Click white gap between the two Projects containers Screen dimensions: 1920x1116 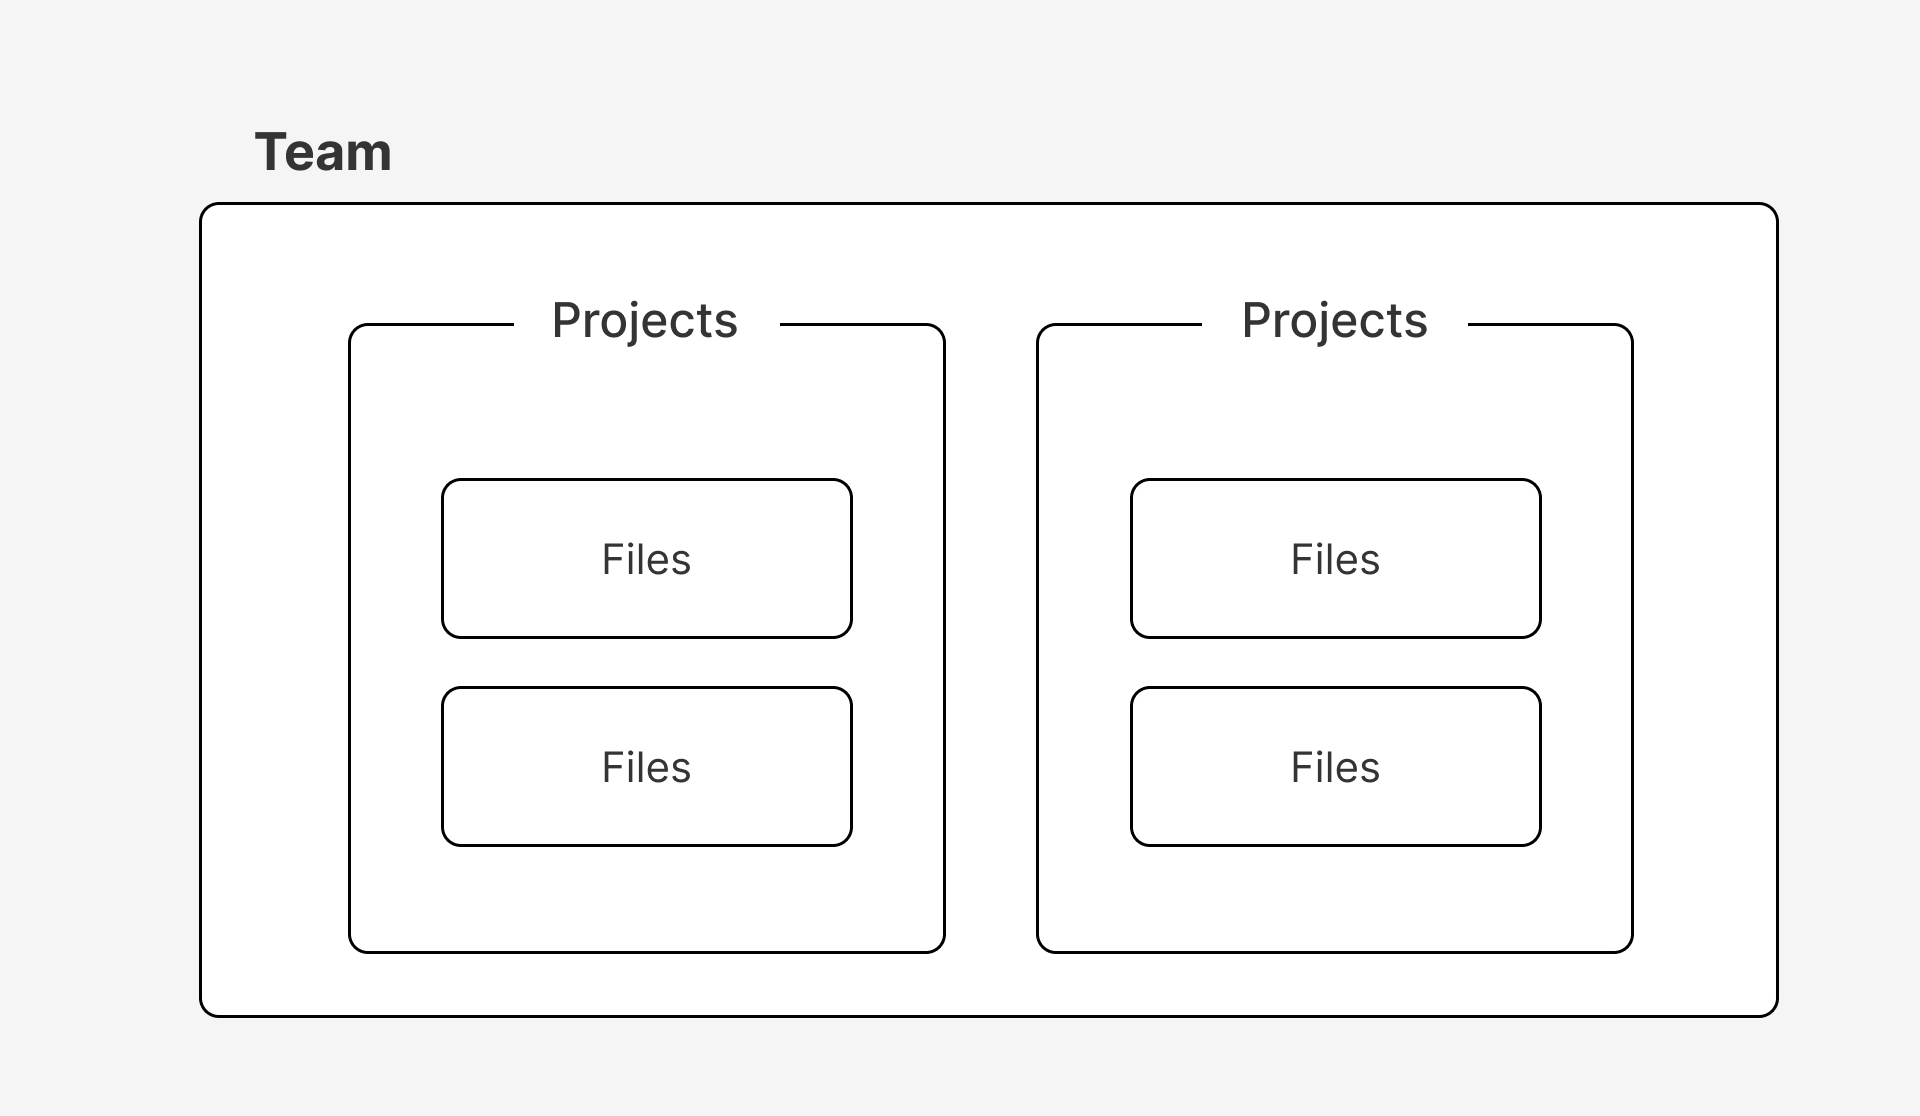pos(991,638)
